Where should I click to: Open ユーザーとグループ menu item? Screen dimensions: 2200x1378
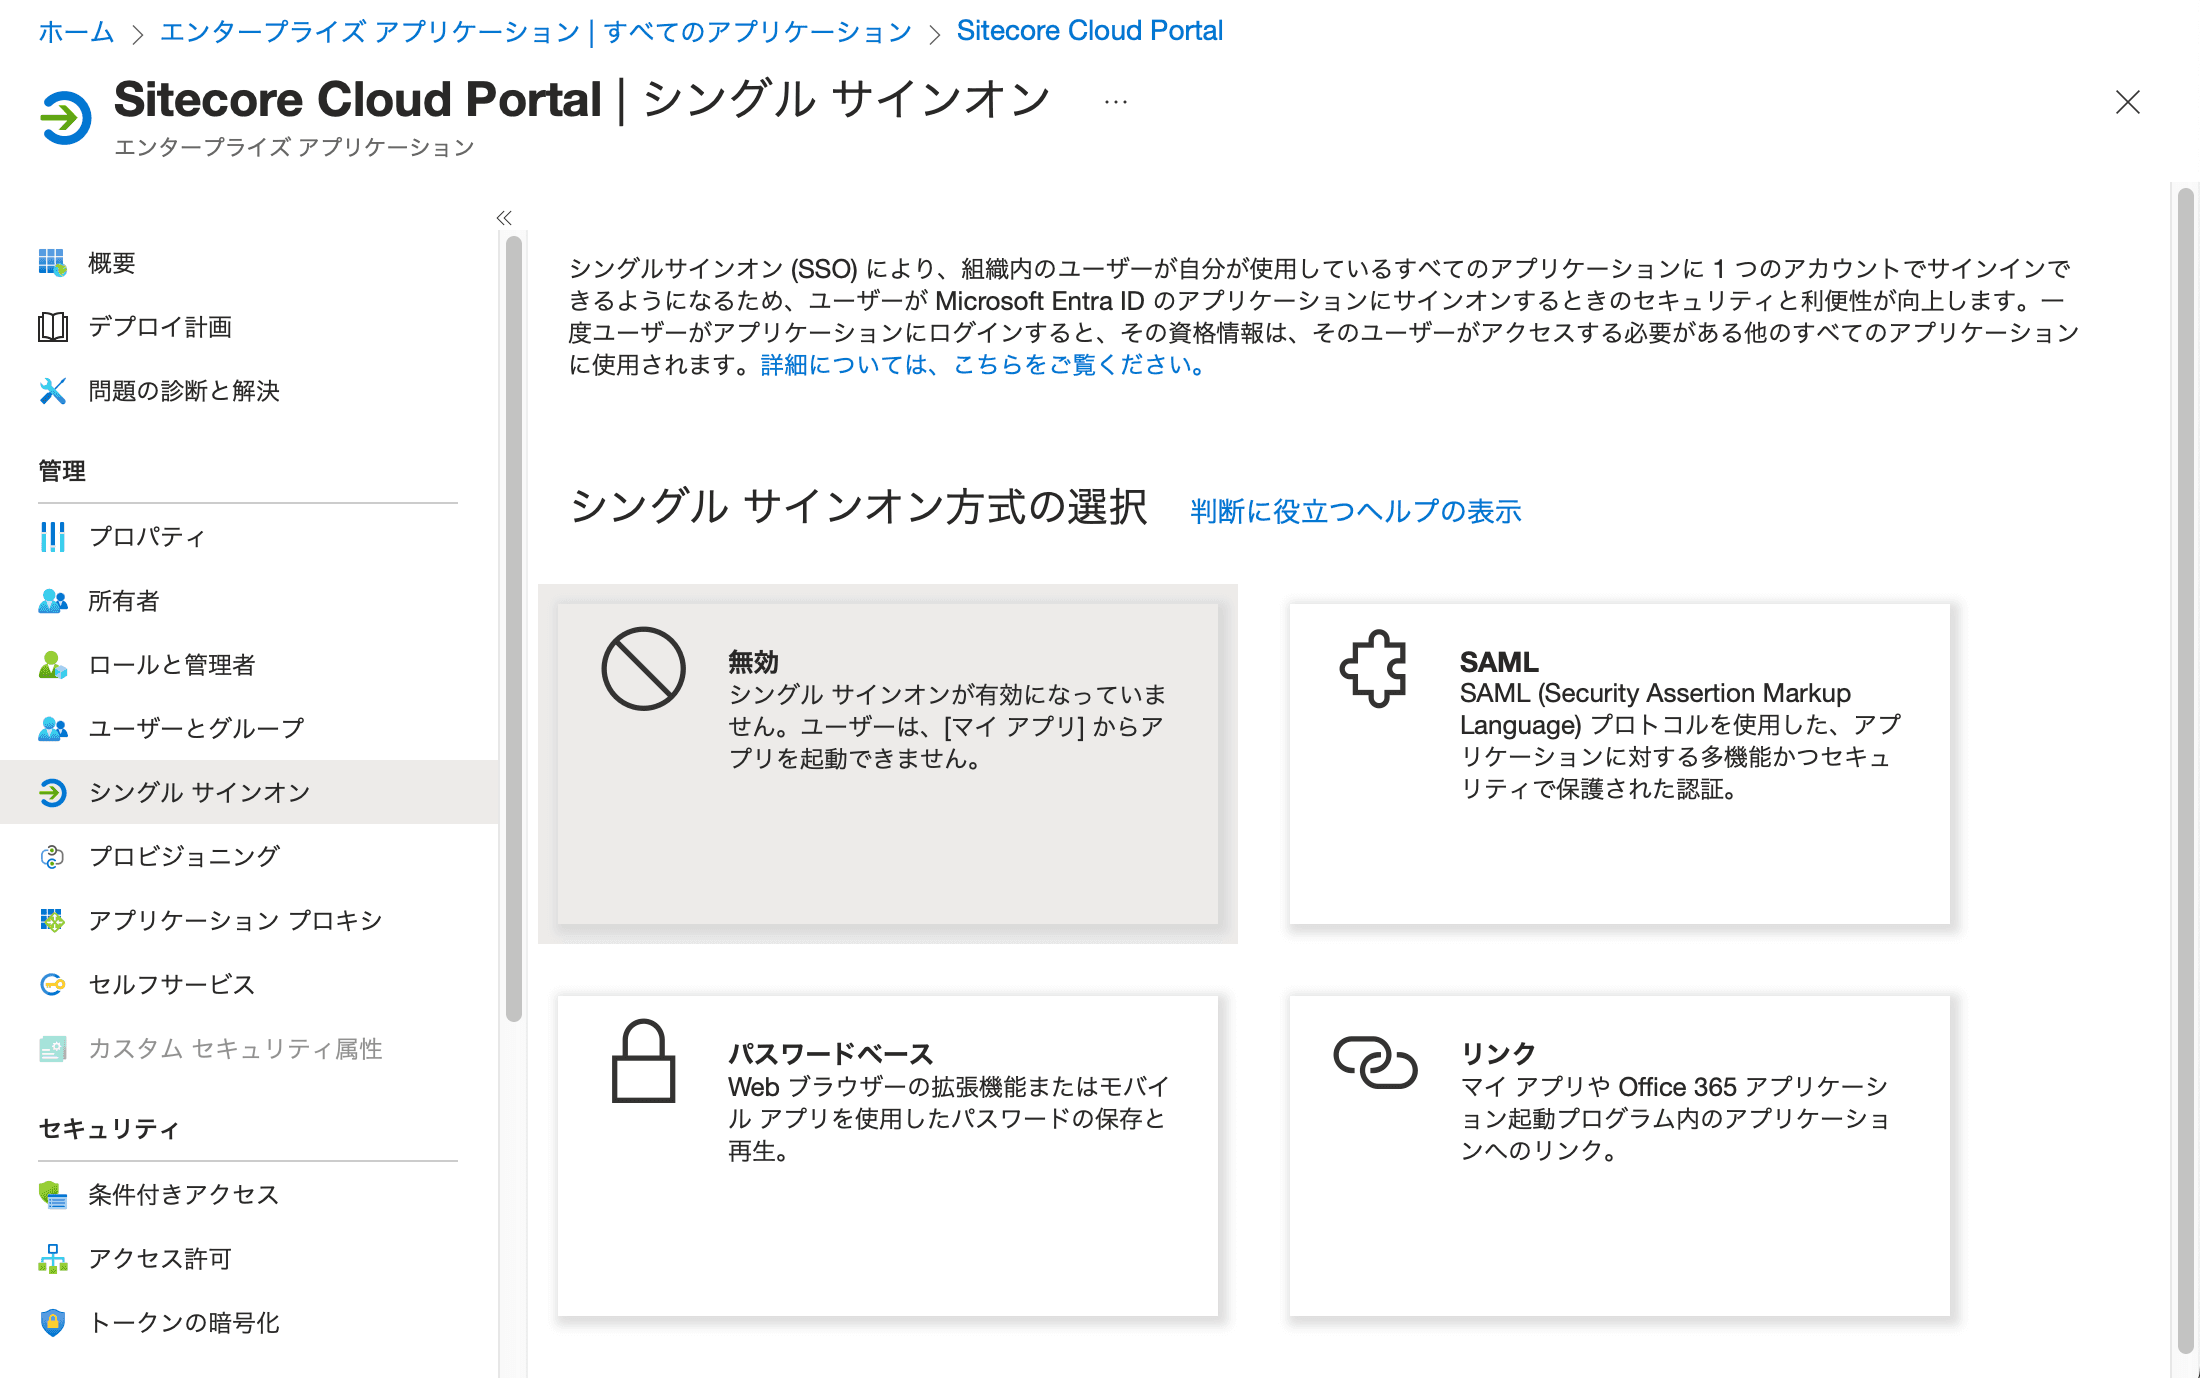[196, 729]
